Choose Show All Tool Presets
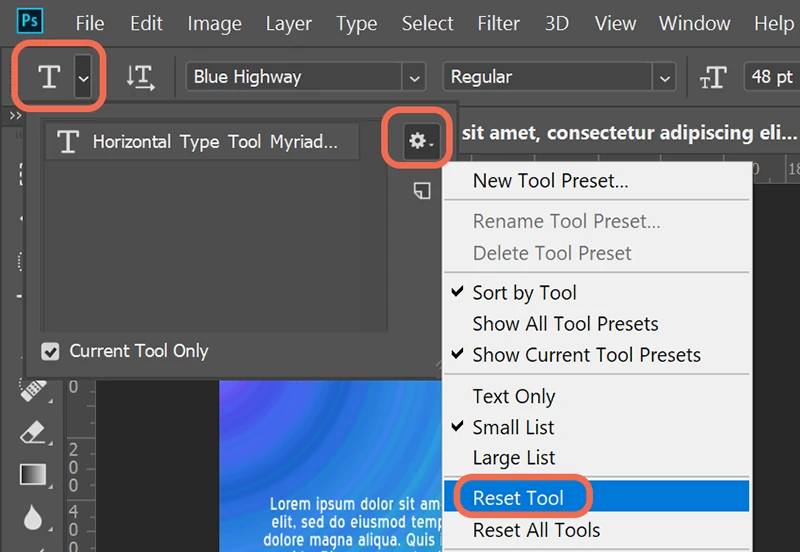Viewport: 800px width, 552px height. coord(597,324)
